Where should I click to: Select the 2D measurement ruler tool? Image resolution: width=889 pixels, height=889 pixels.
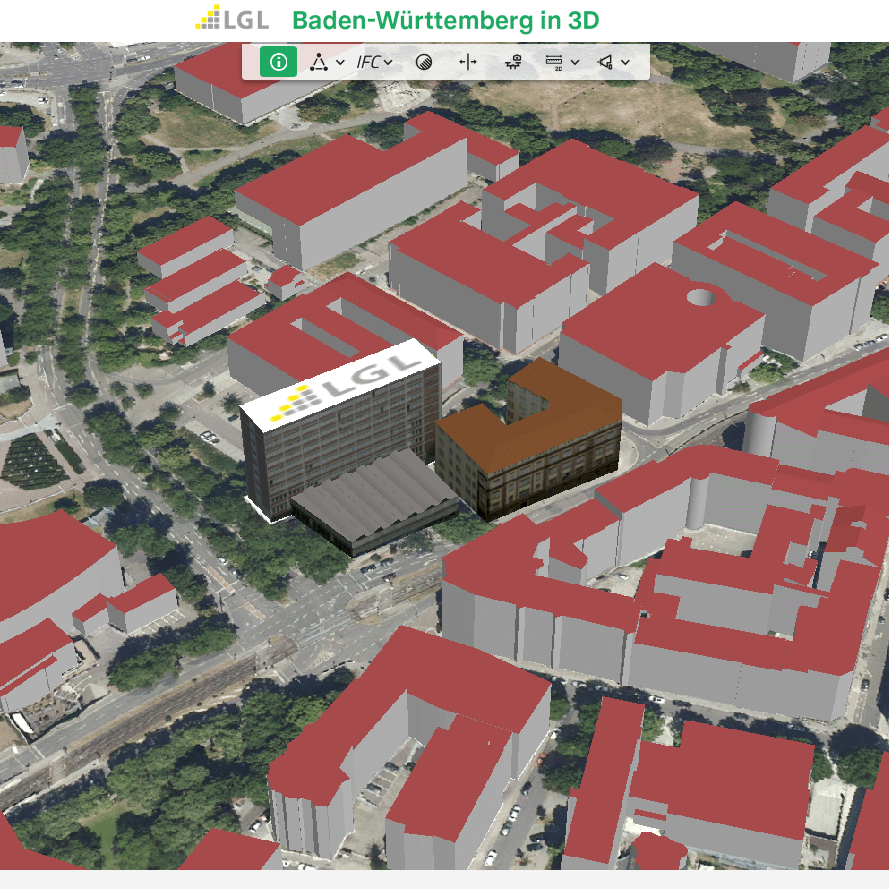554,62
